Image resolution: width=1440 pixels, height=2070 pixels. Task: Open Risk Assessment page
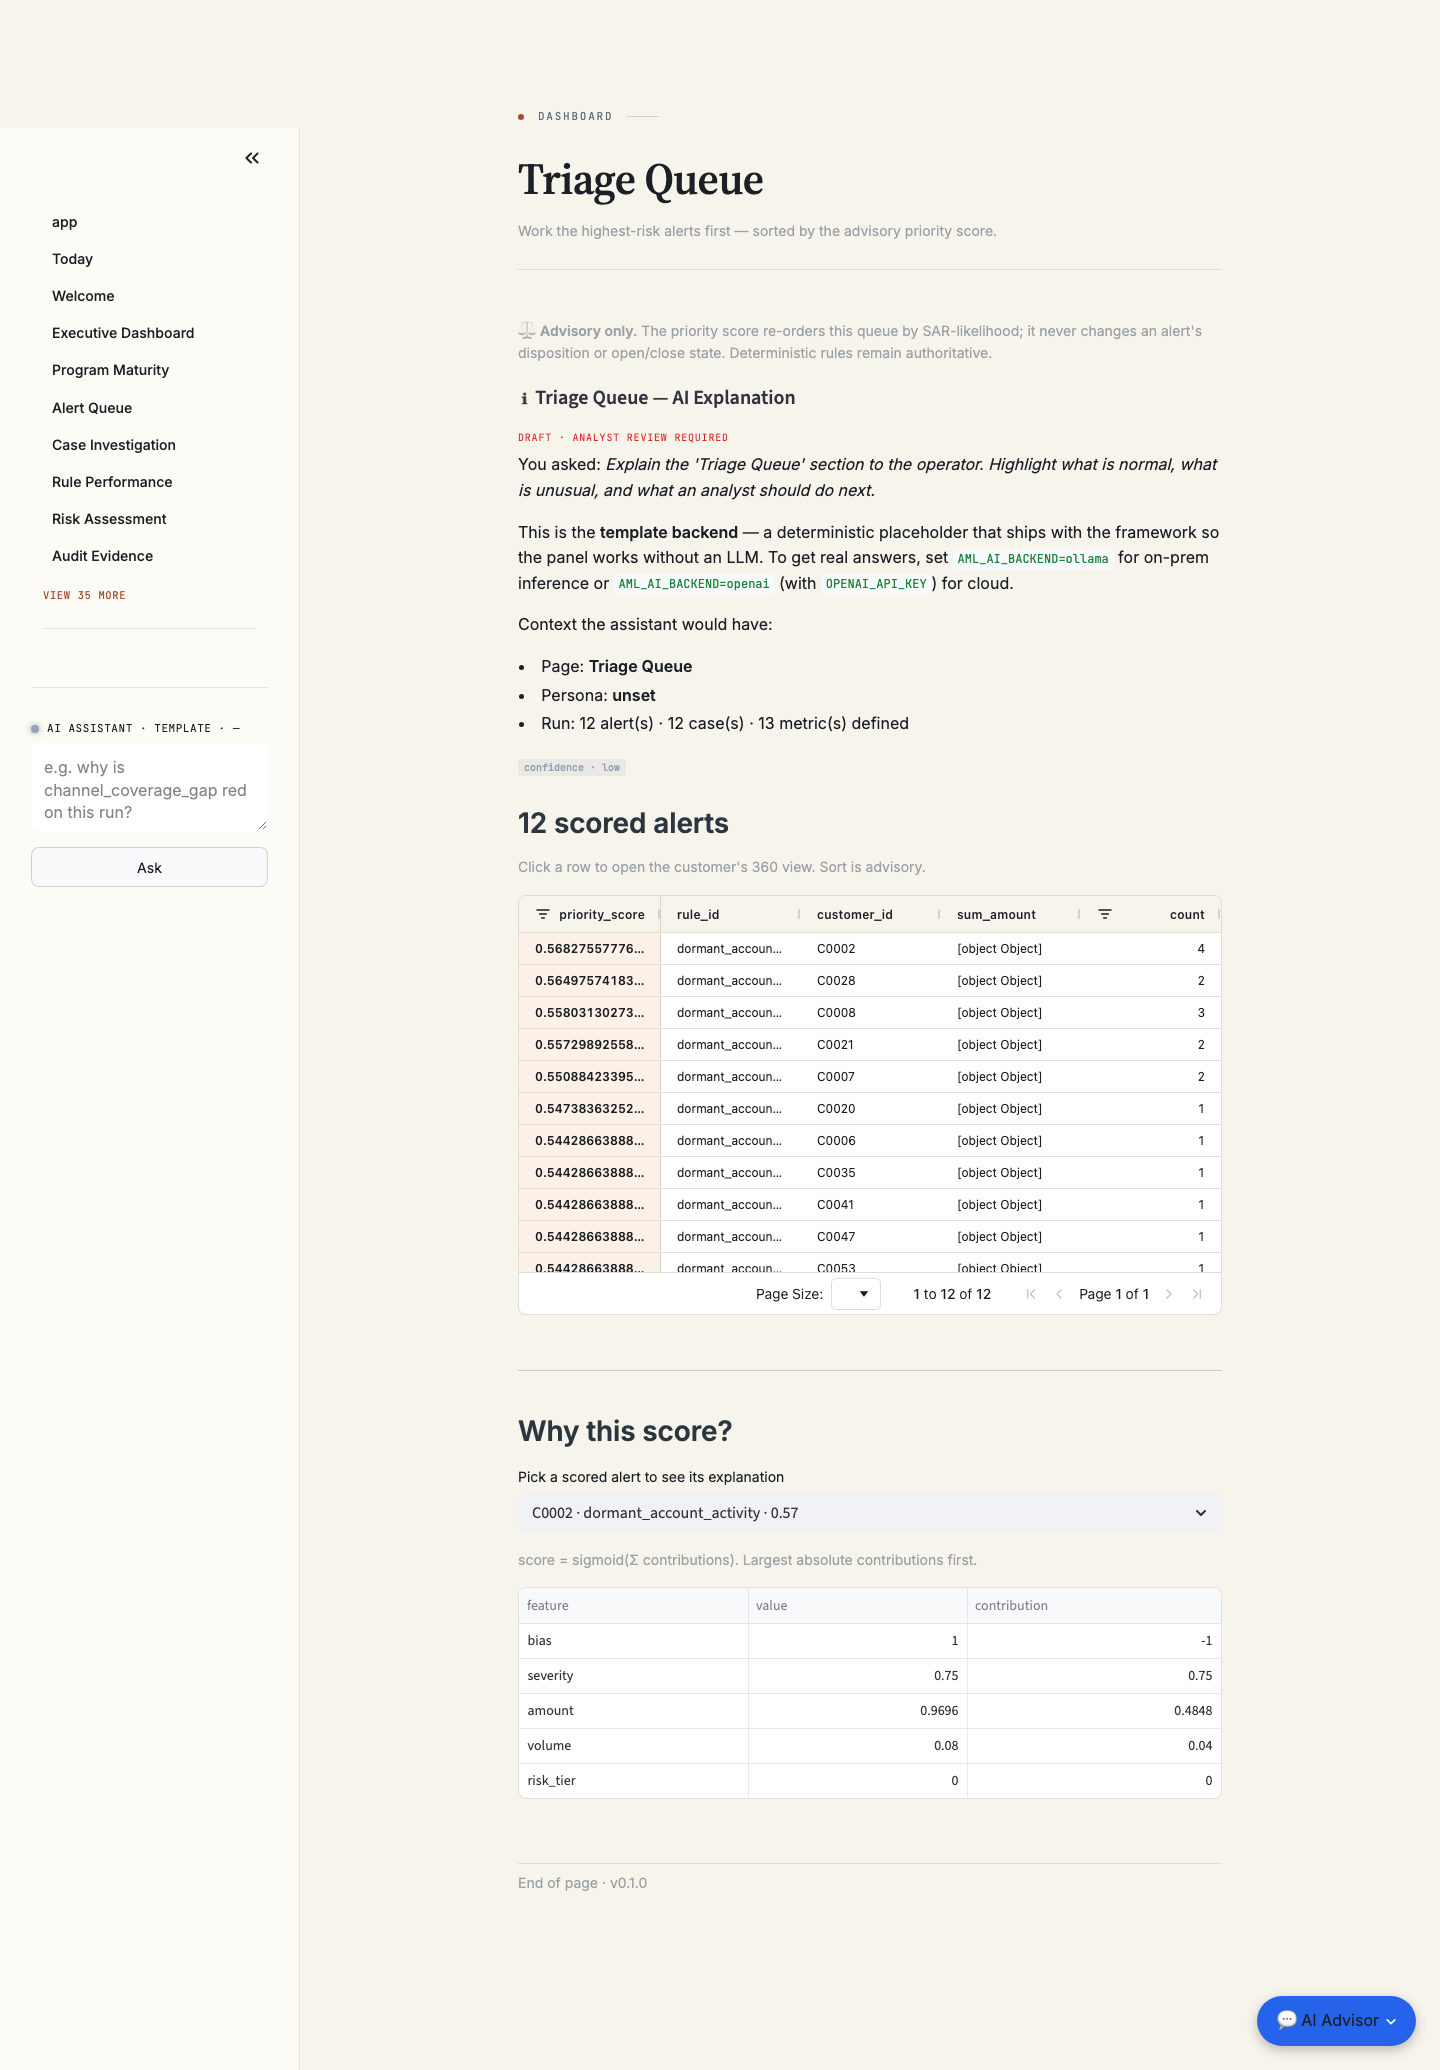[109, 519]
